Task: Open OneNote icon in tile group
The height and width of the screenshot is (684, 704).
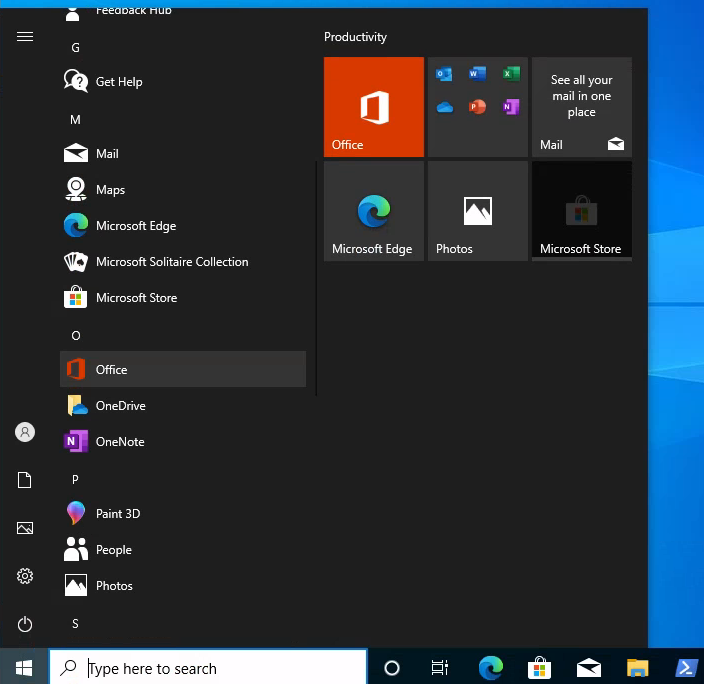Action: pyautogui.click(x=511, y=107)
